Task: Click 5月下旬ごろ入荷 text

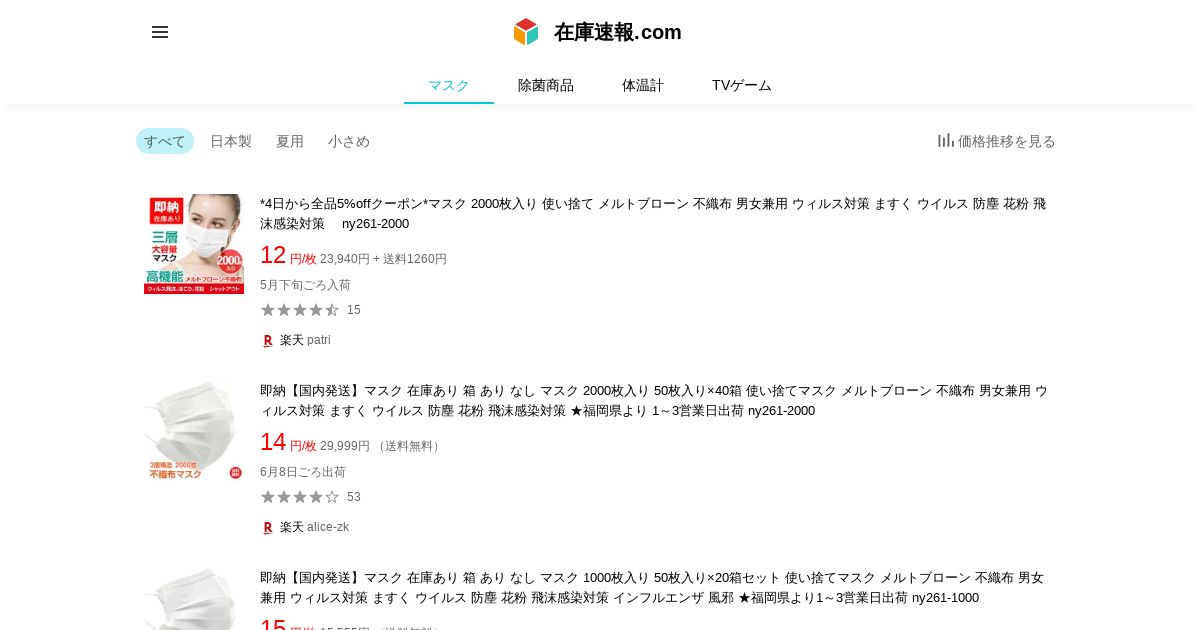Action: [305, 285]
